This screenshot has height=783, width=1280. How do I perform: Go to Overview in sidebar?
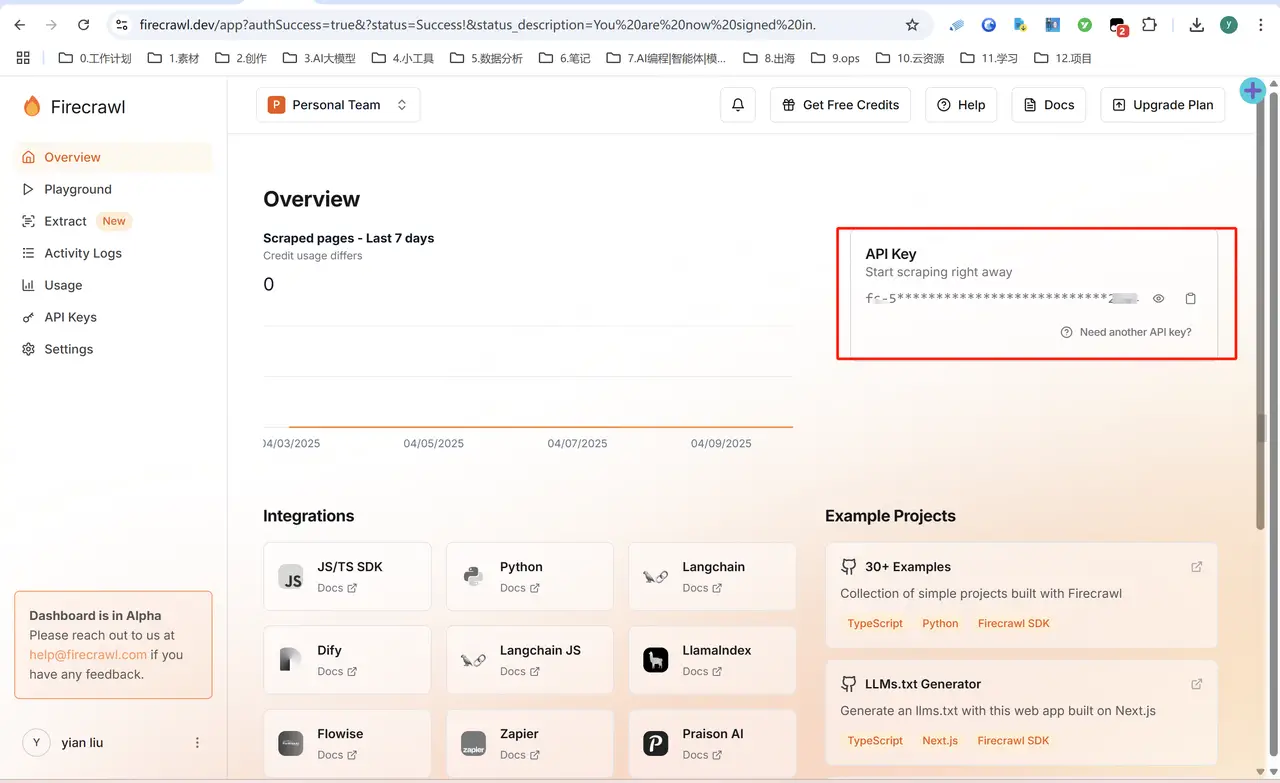tap(114, 157)
